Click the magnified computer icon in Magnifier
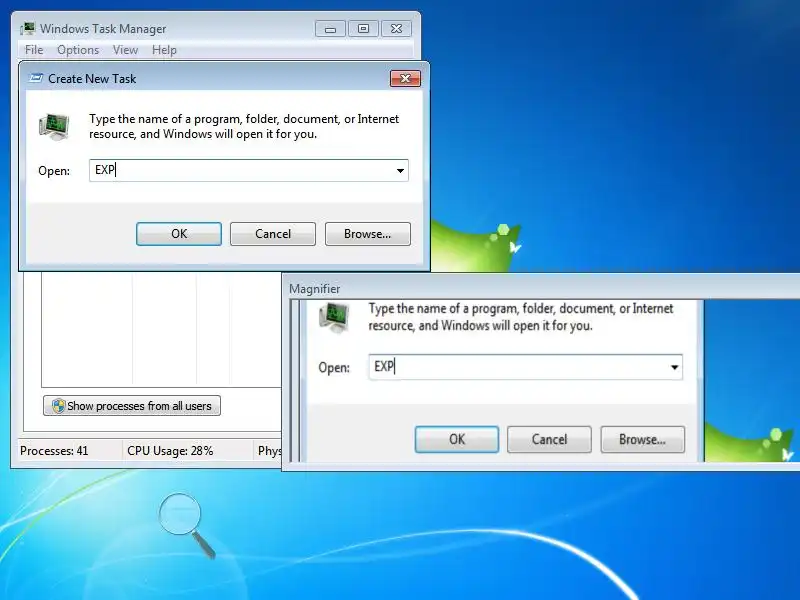The width and height of the screenshot is (800, 600). pos(334,317)
